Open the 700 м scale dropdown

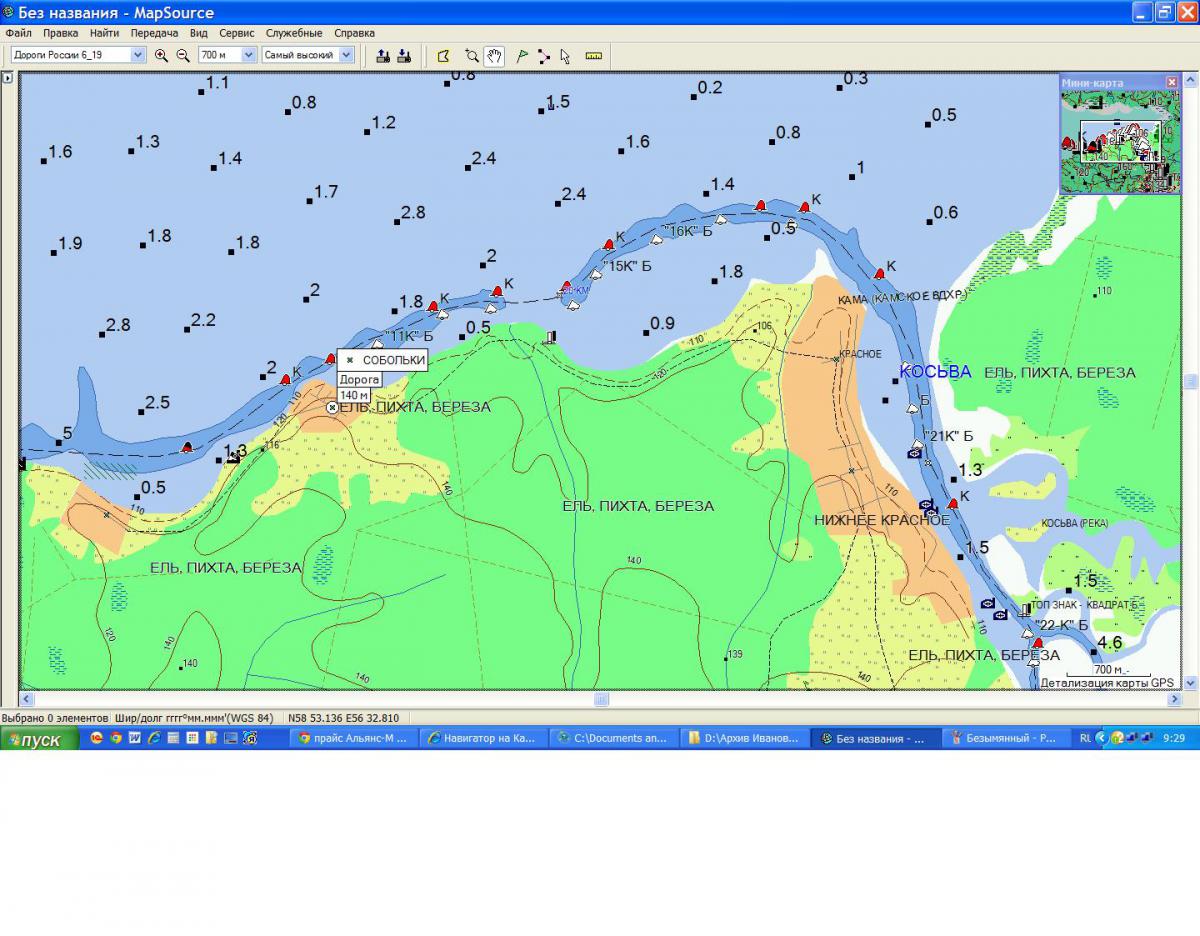[x=249, y=55]
